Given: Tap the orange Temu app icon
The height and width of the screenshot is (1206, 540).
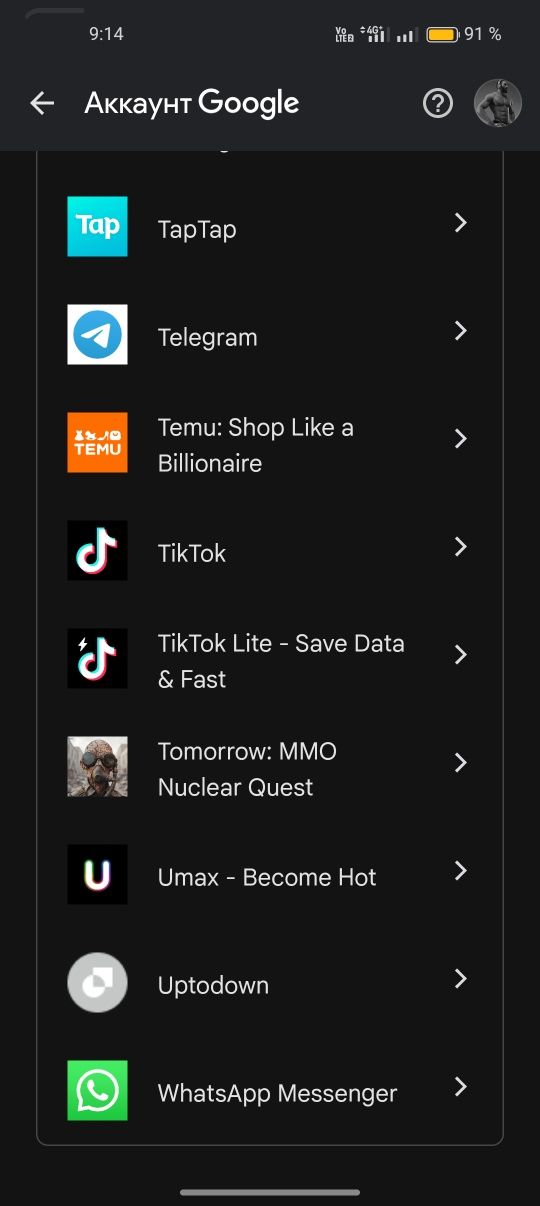Looking at the screenshot, I should point(97,442).
